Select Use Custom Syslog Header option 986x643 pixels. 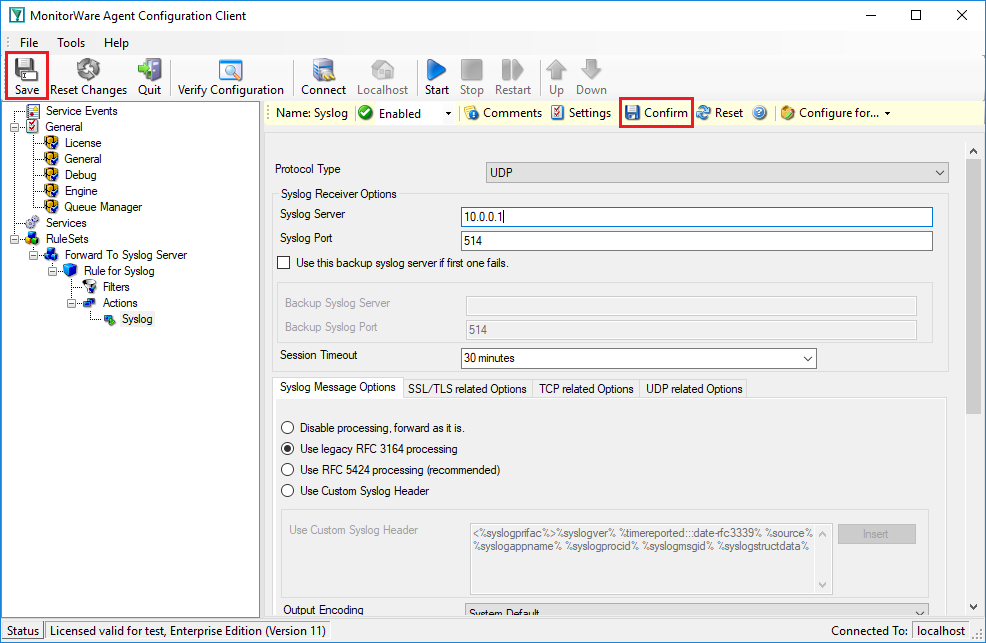[x=287, y=491]
